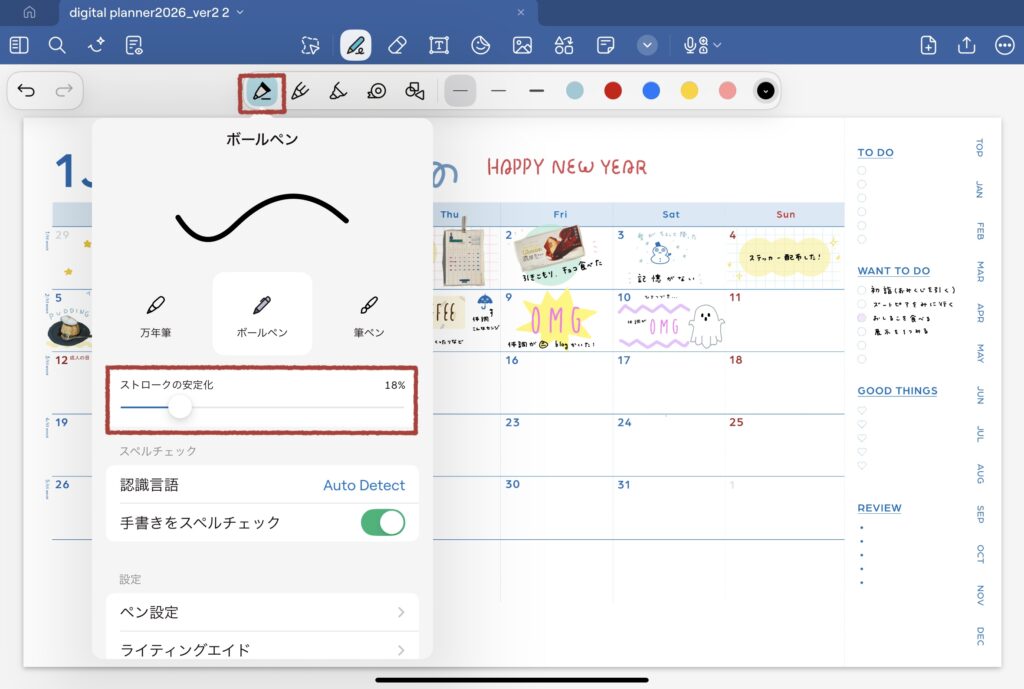Select the Text box tool
Screen dimensions: 1024x689
coord(439,45)
